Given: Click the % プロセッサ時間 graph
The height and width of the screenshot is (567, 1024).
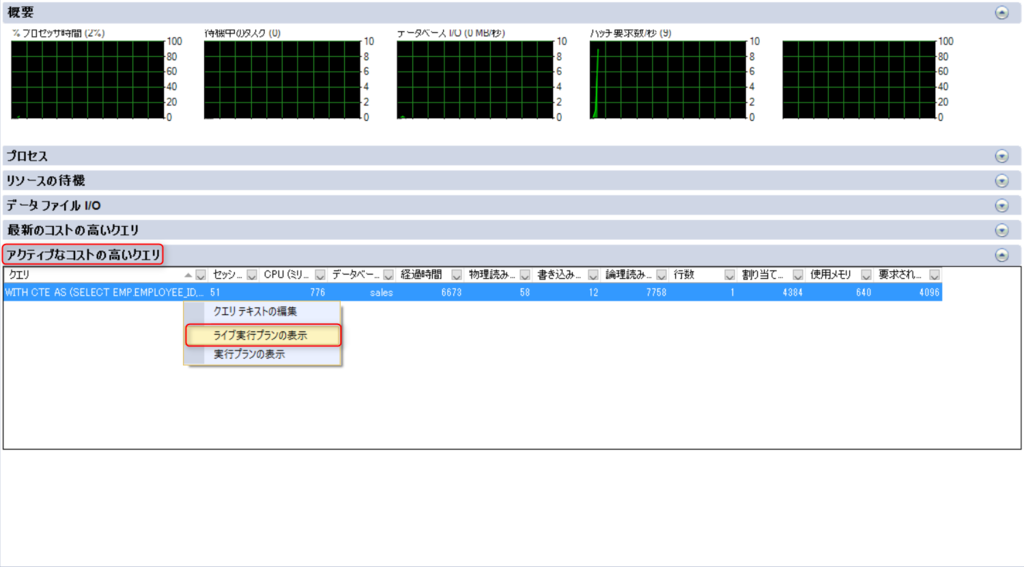Looking at the screenshot, I should click(88, 80).
